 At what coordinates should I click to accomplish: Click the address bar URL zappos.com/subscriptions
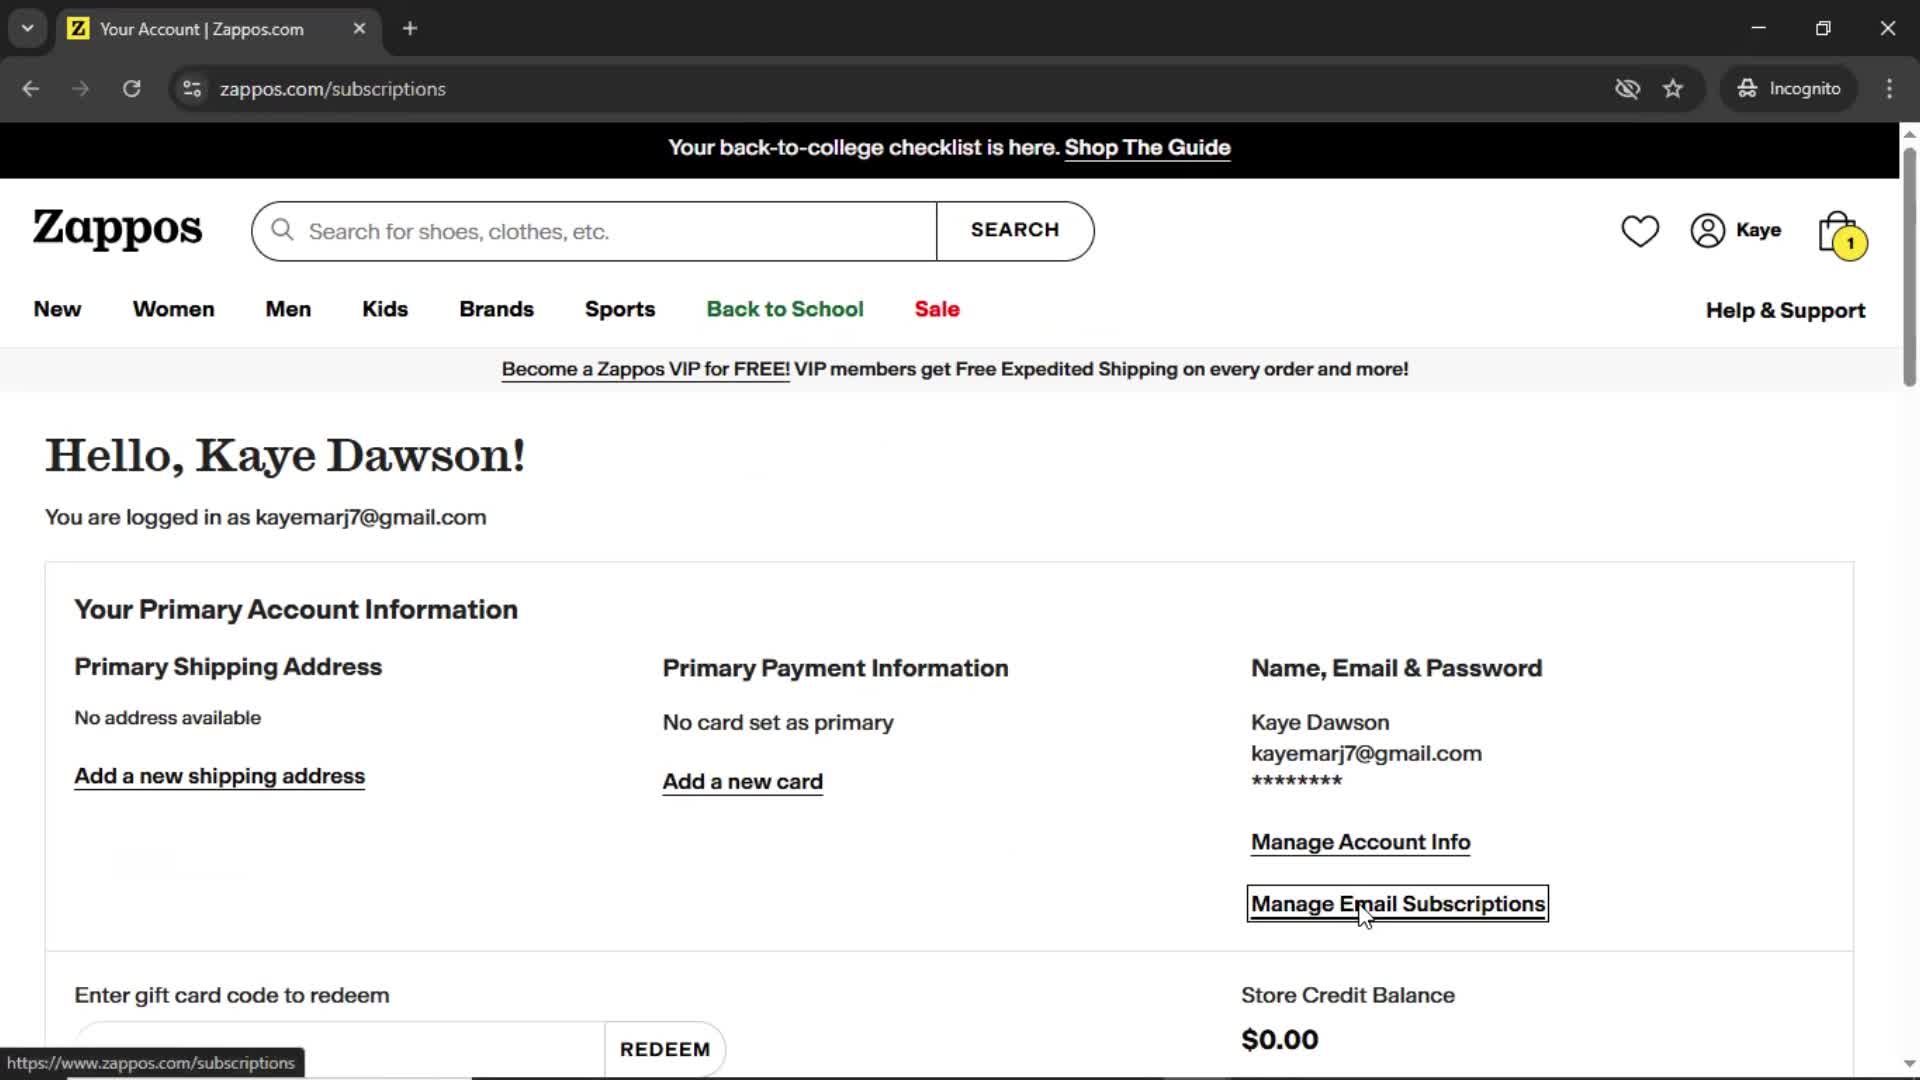point(333,89)
